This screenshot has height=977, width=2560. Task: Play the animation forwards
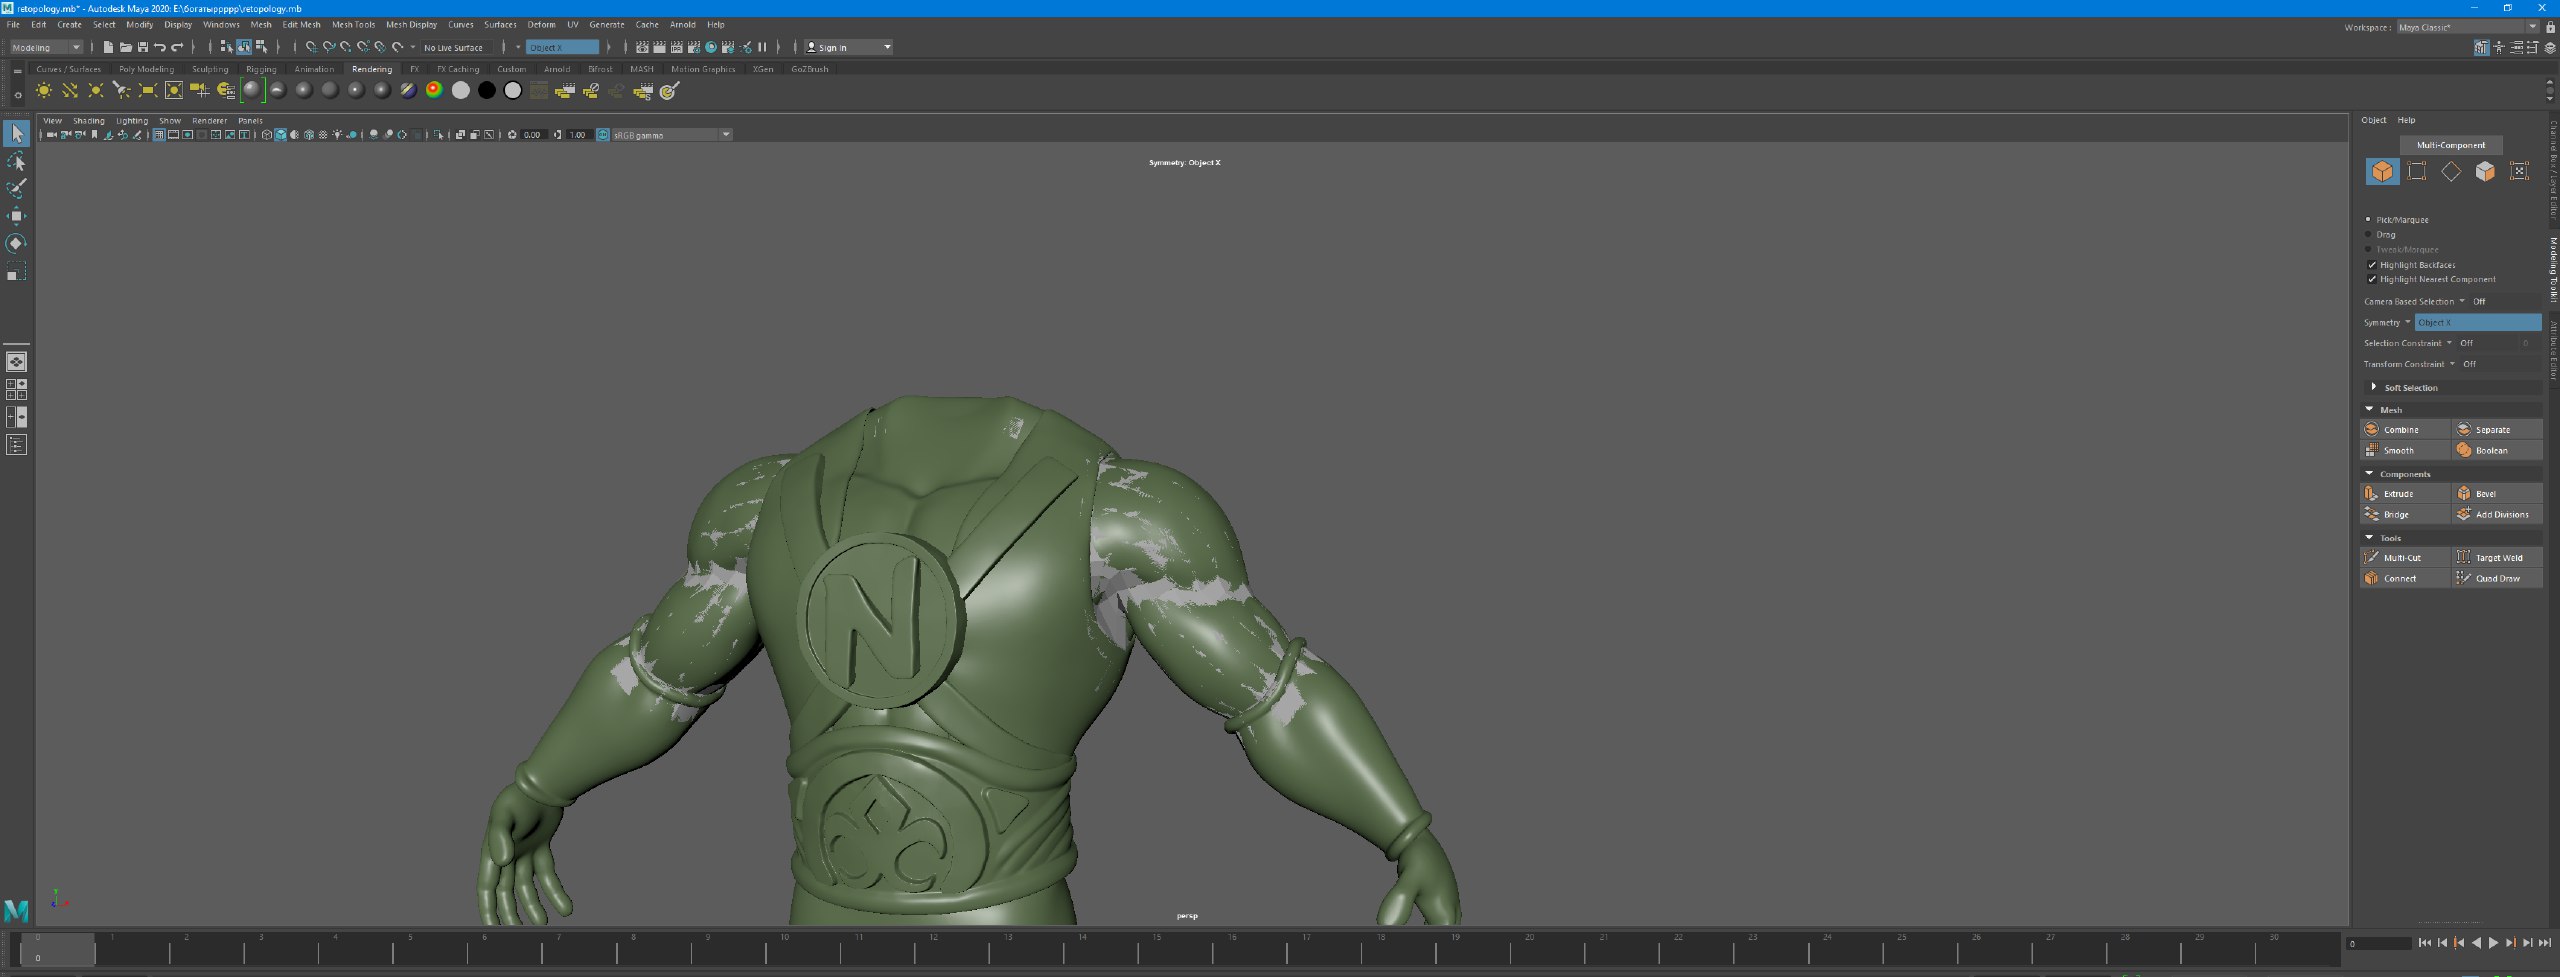pyautogui.click(x=2493, y=943)
